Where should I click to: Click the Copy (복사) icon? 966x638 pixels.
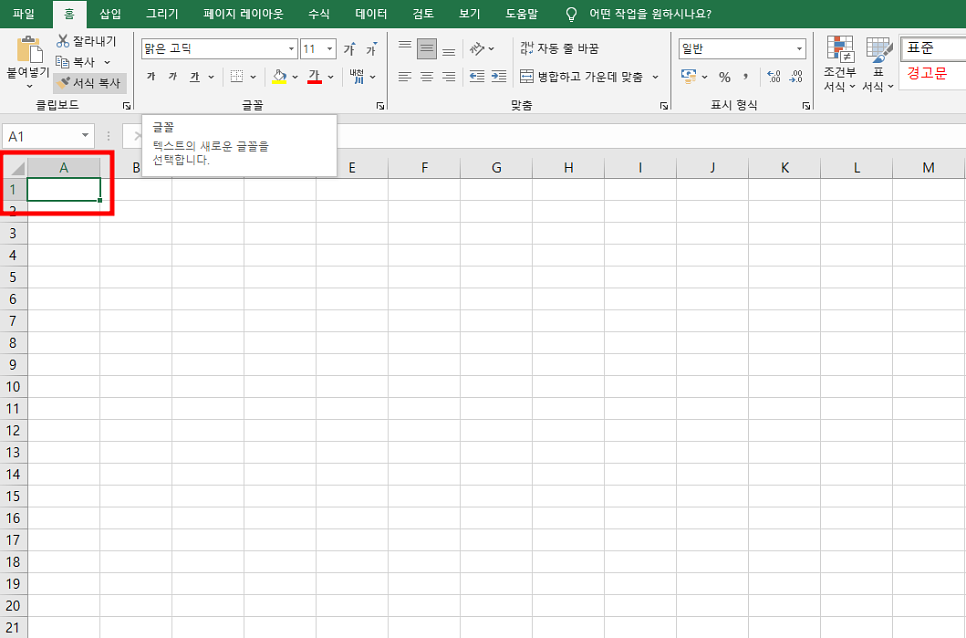coord(62,62)
